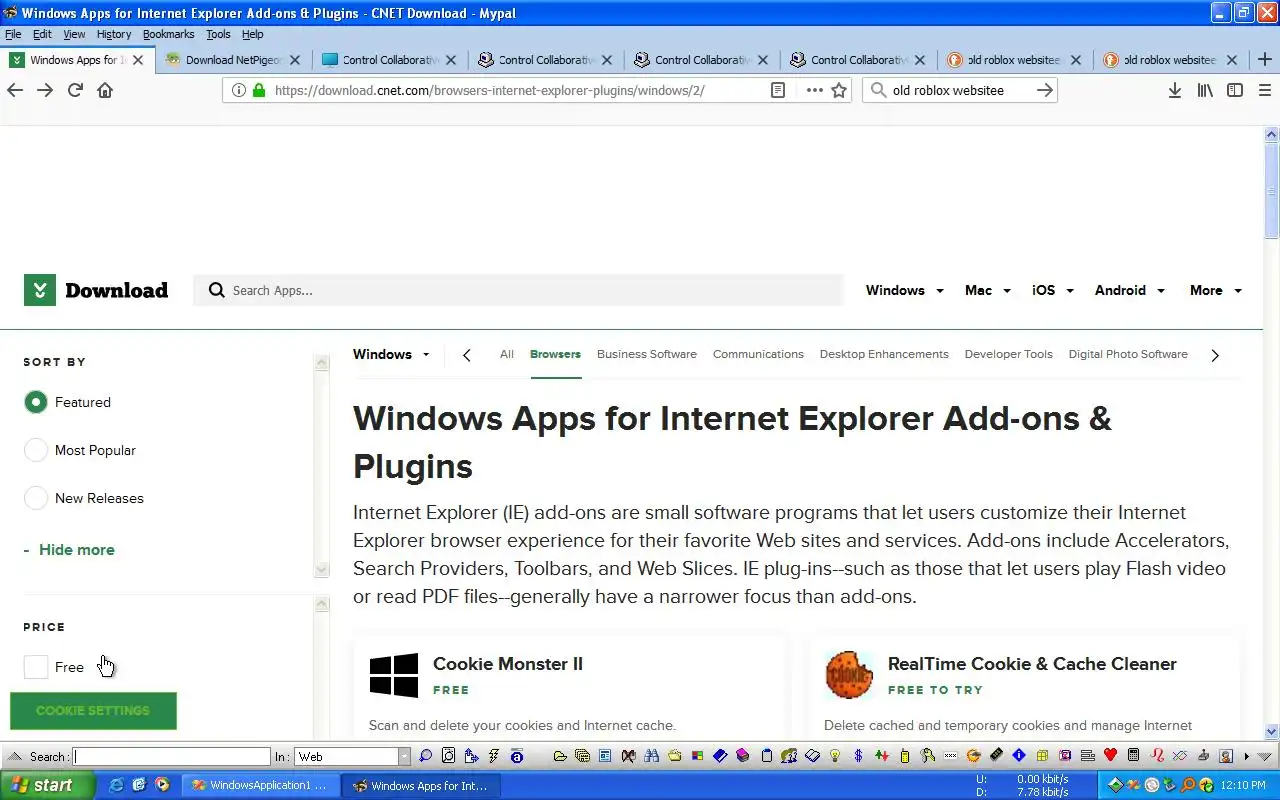
Task: Show next categories with the right chevron
Action: click(1215, 355)
